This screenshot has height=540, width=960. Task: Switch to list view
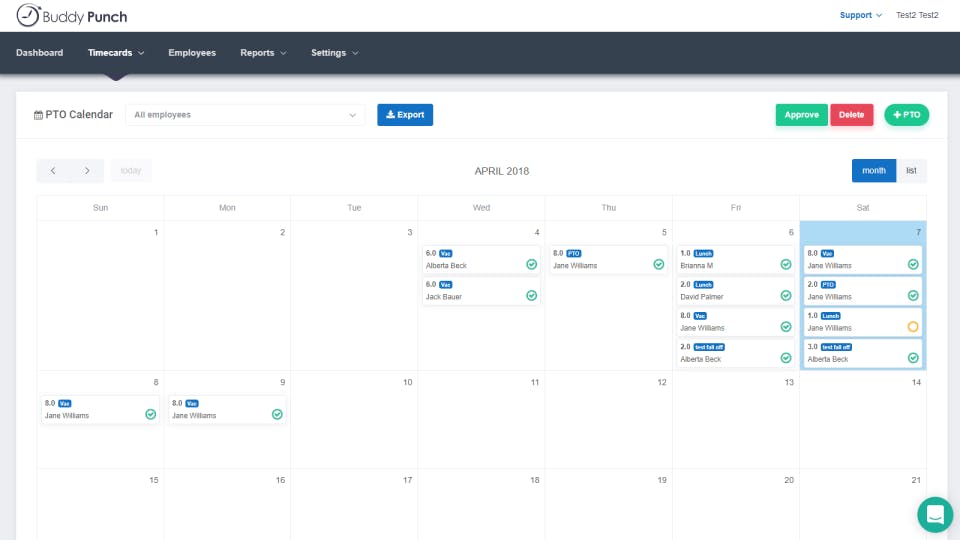[911, 171]
